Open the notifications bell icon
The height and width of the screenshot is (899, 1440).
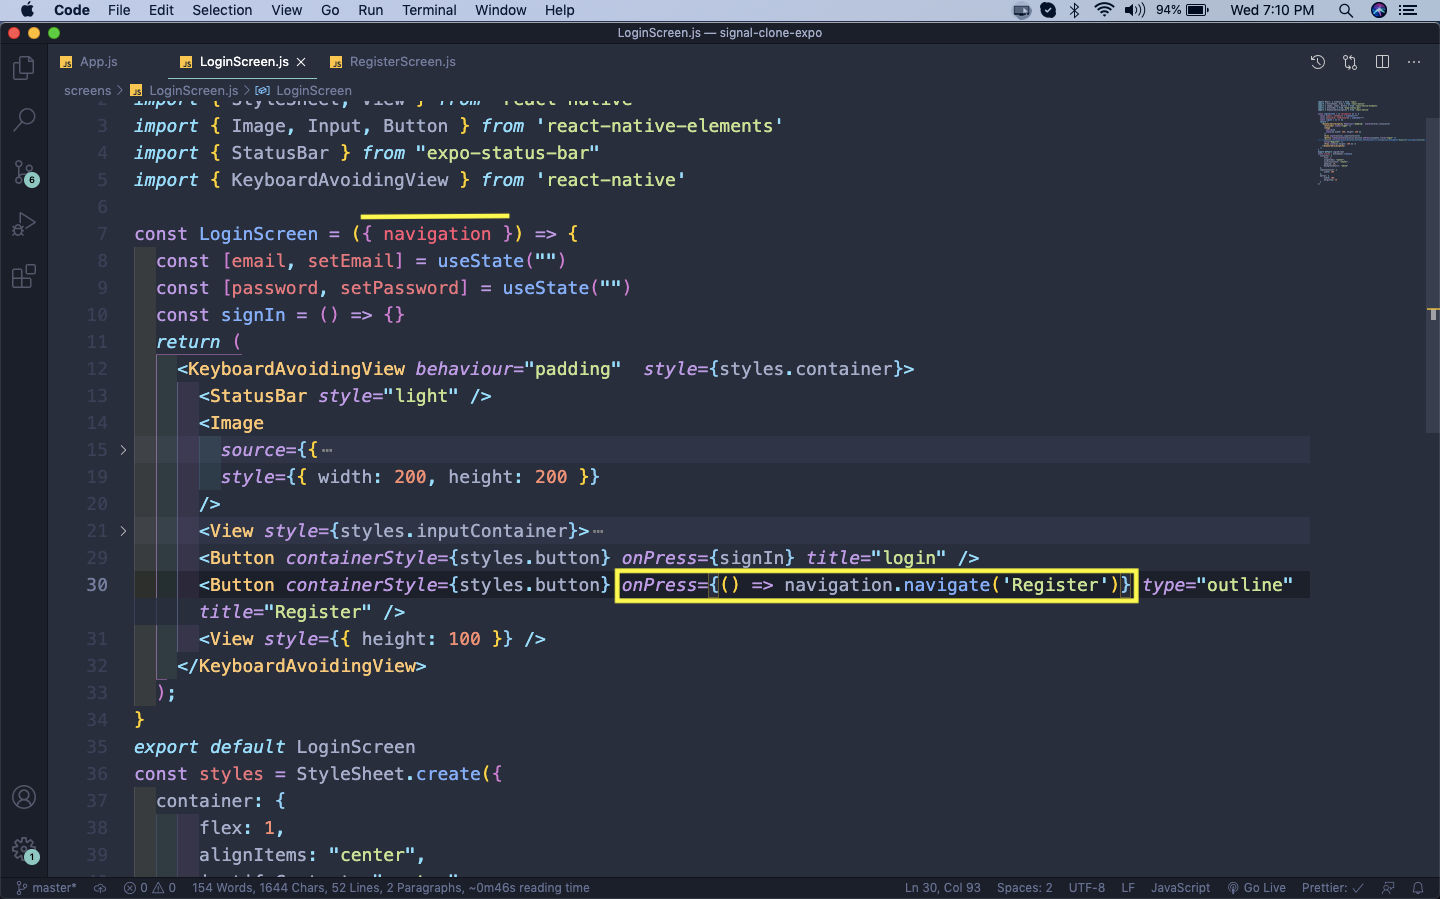(x=1418, y=888)
